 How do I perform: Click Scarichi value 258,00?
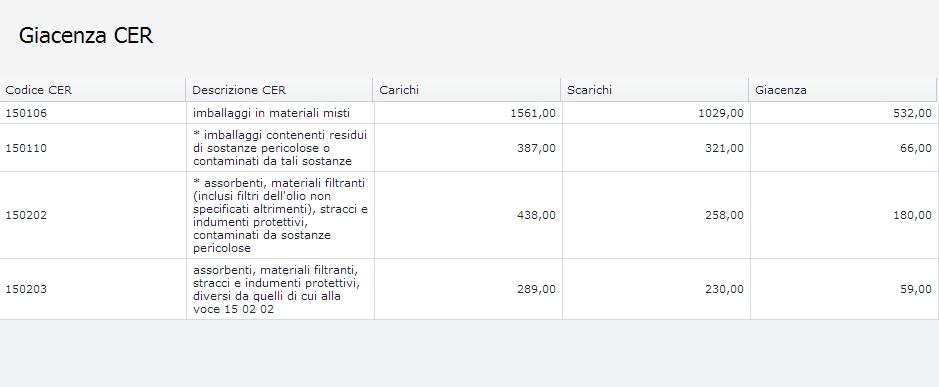pyautogui.click(x=724, y=215)
